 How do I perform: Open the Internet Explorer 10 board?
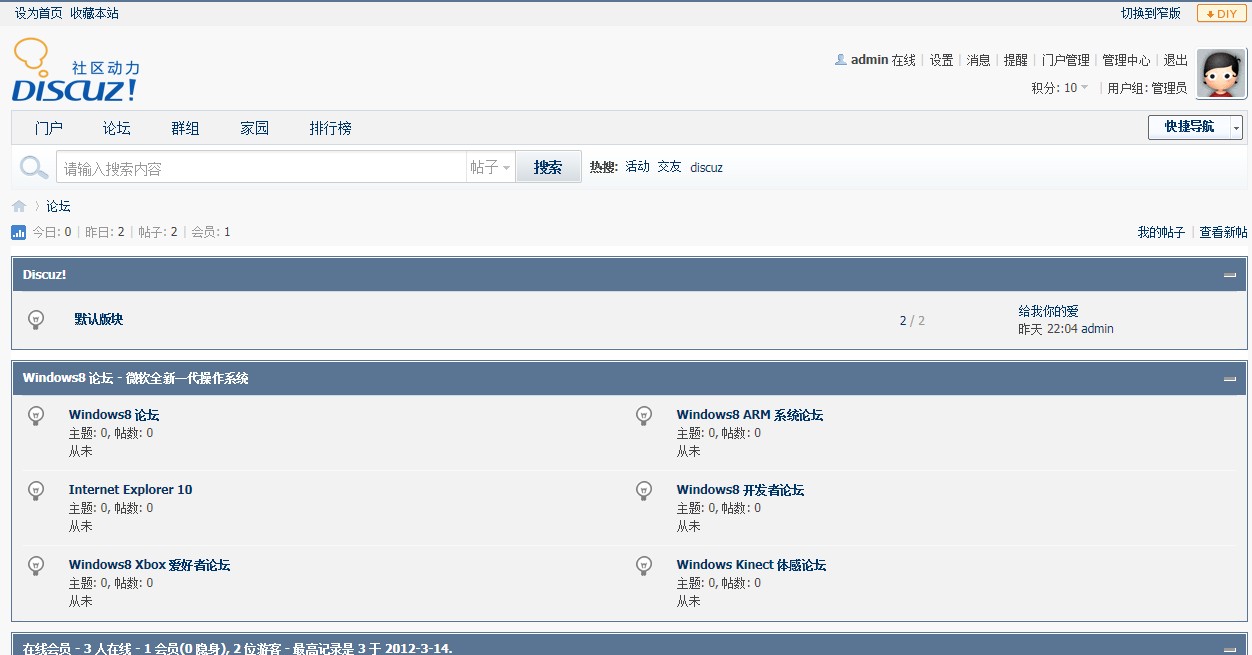pos(130,490)
